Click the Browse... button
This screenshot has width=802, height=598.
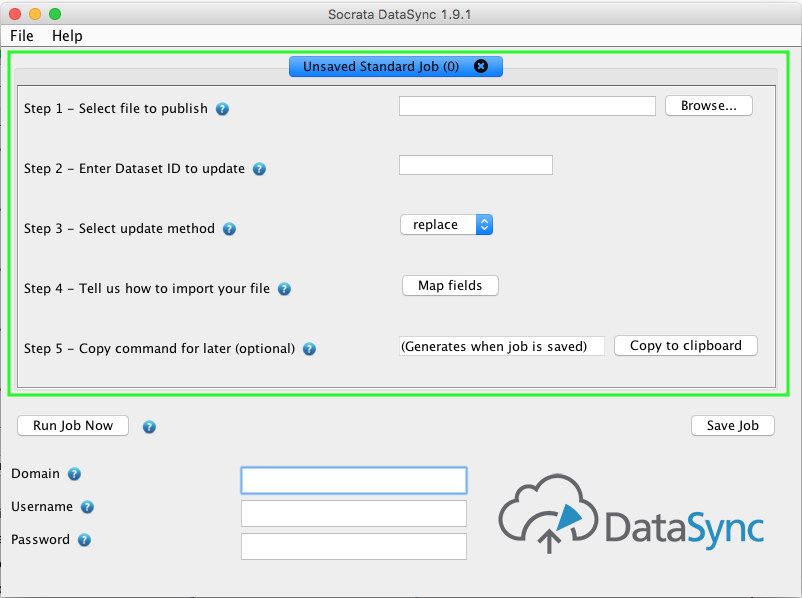click(708, 106)
